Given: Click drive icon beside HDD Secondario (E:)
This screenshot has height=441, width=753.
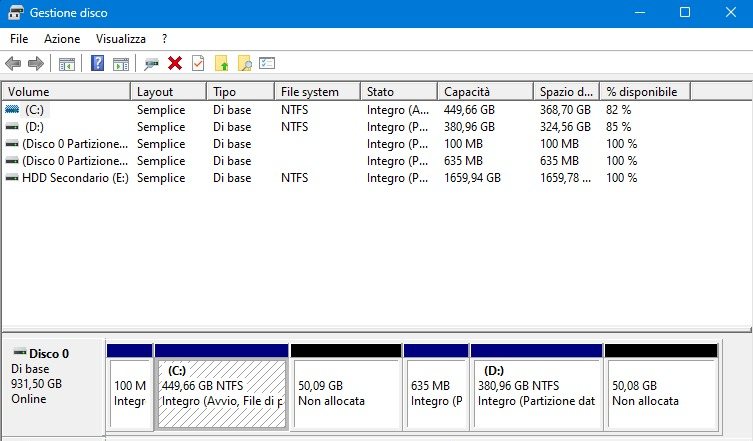Looking at the screenshot, I should 12,178.
